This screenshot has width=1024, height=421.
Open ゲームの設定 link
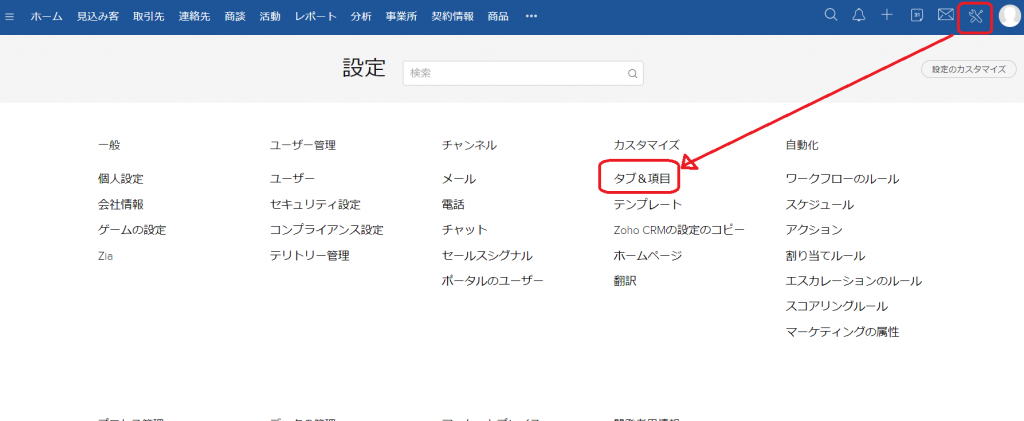pyautogui.click(x=132, y=230)
